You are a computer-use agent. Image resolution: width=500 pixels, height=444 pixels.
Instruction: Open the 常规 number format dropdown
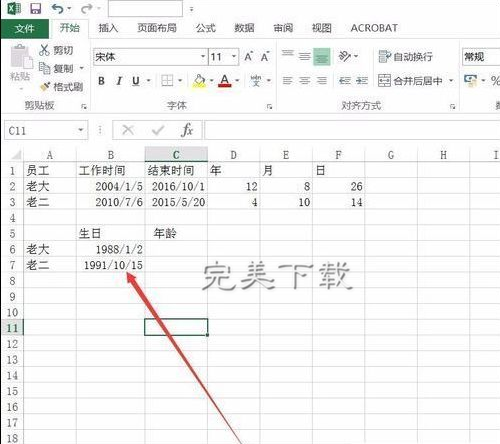(481, 57)
